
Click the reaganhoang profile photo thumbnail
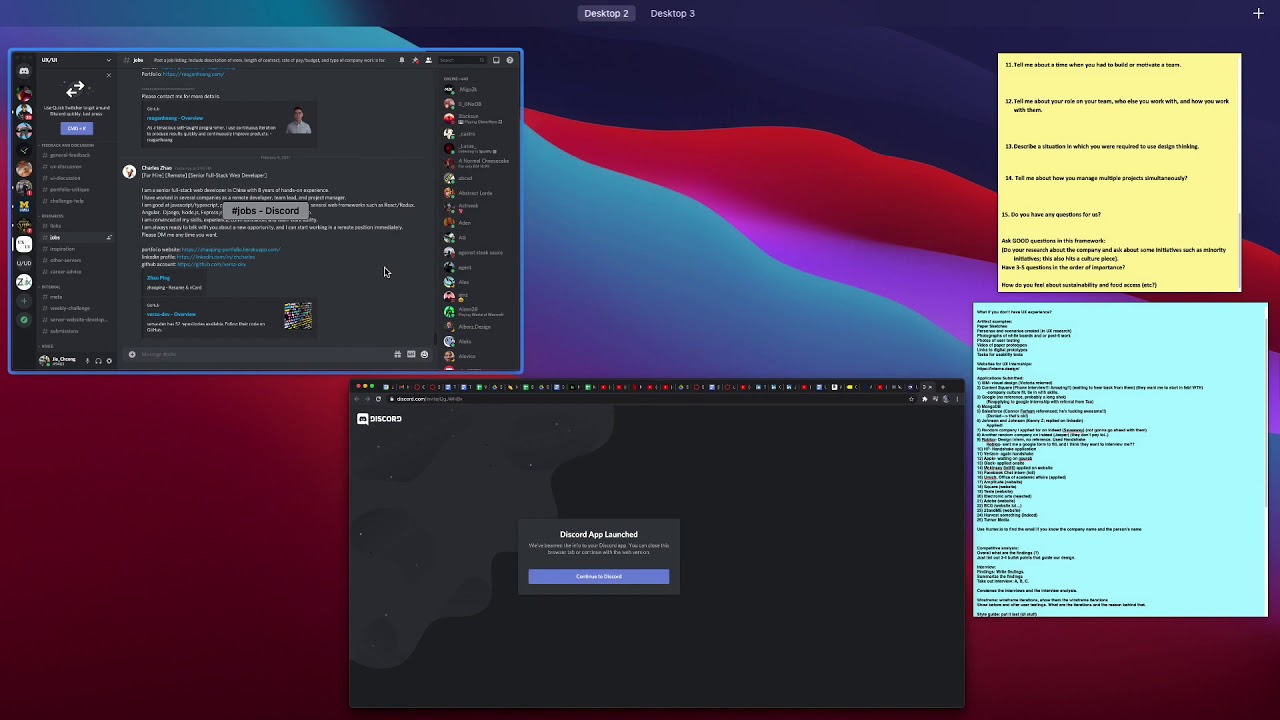[x=298, y=120]
